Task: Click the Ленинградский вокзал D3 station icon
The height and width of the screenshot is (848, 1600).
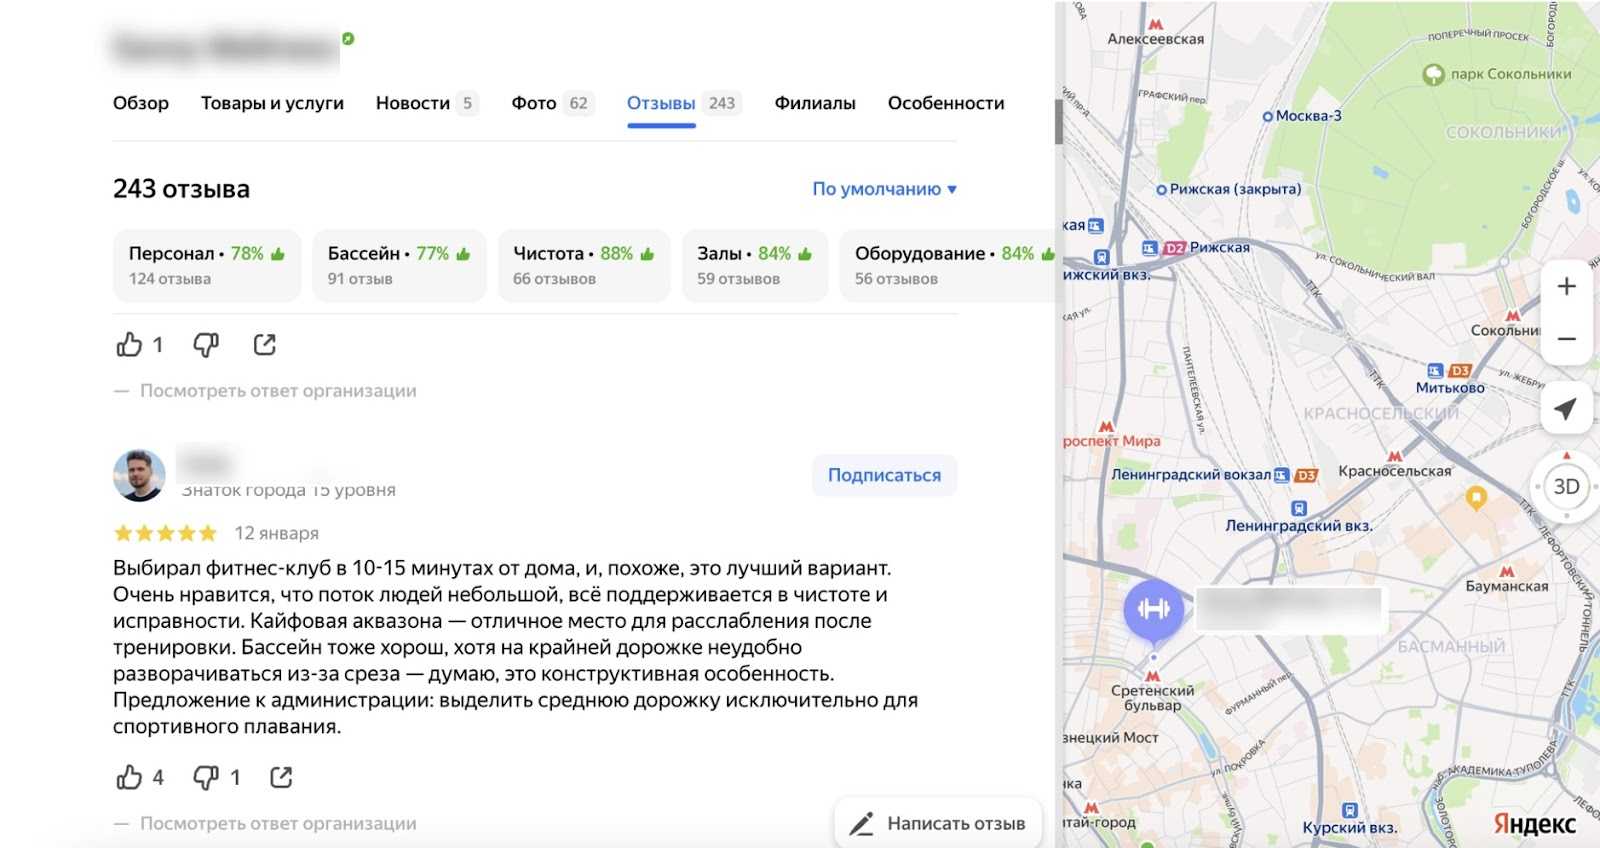Action: pyautogui.click(x=1306, y=476)
